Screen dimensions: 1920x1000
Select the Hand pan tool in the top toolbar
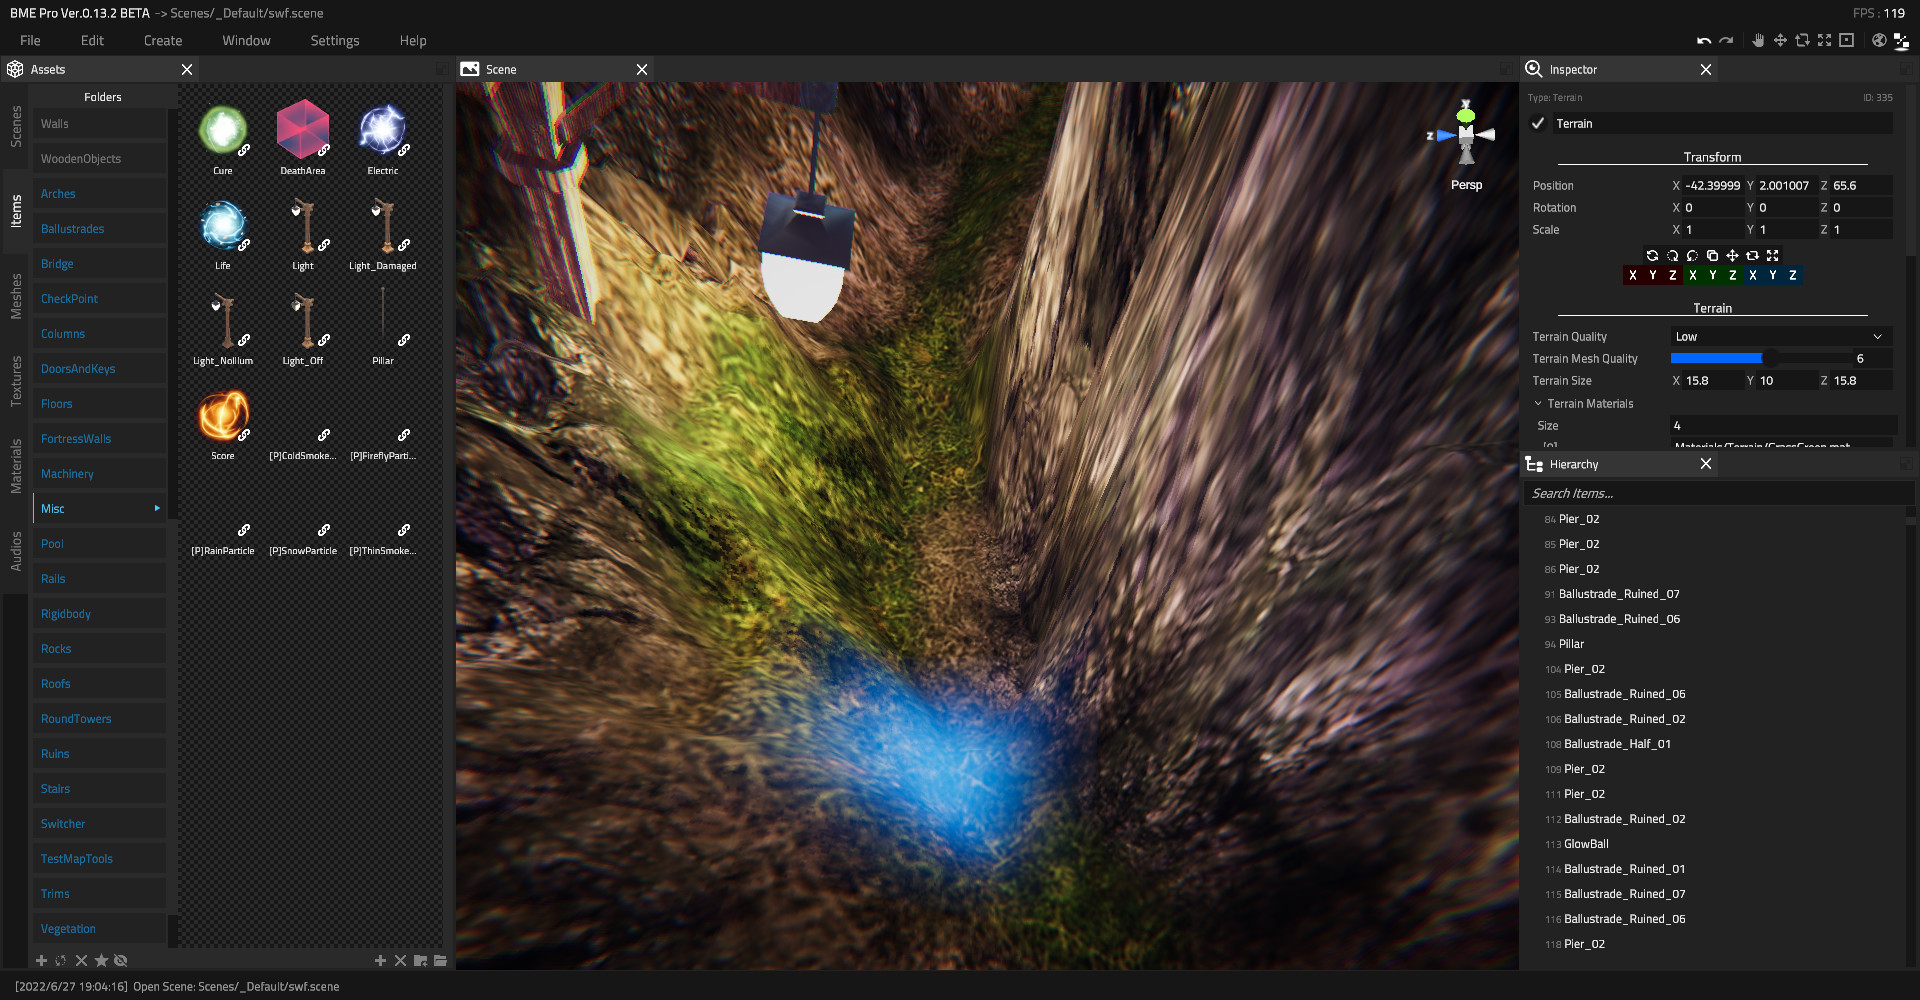coord(1758,40)
